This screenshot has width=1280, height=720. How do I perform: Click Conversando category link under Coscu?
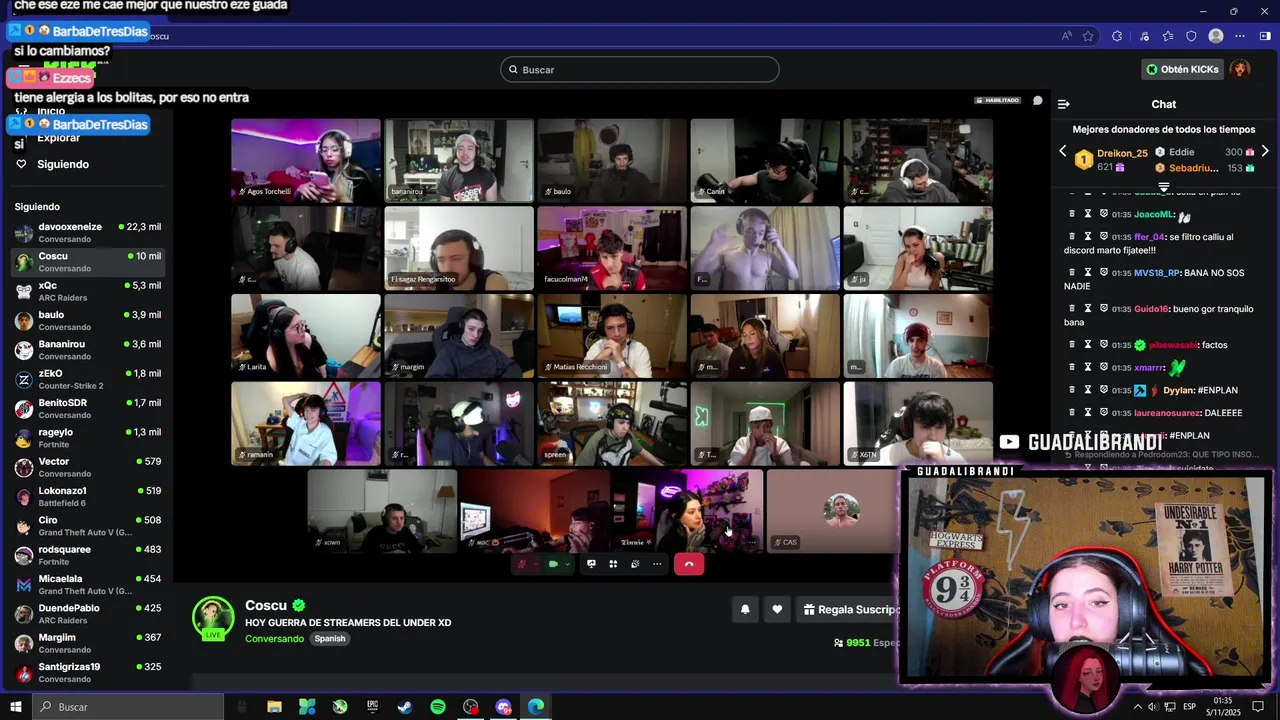(x=274, y=638)
